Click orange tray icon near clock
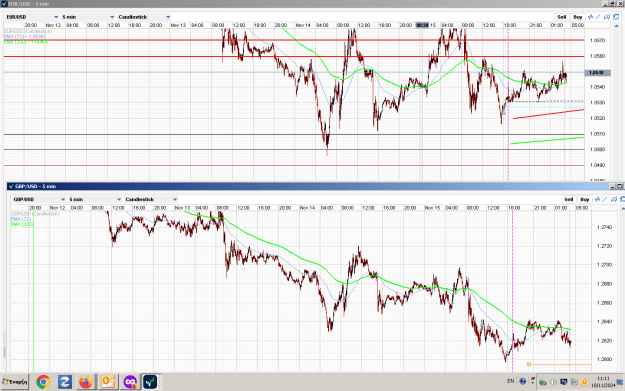 pos(584,382)
